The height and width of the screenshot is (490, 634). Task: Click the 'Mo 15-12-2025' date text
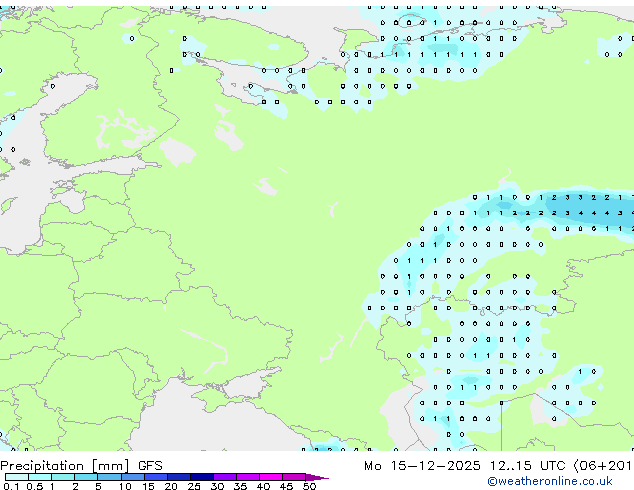(x=422, y=466)
